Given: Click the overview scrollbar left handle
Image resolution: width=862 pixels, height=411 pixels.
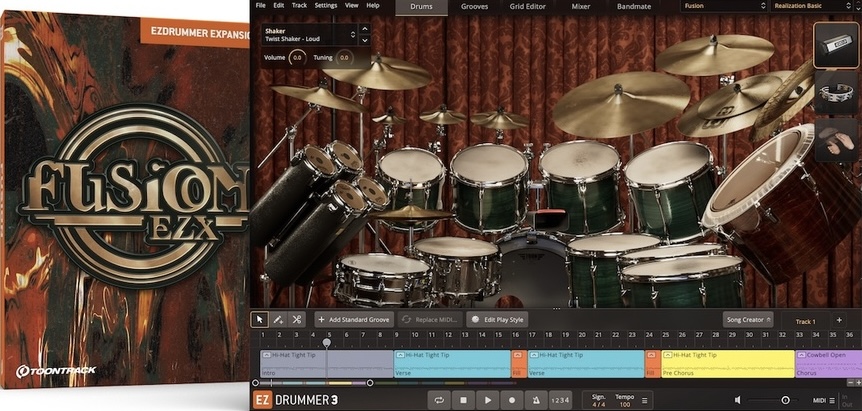Looking at the screenshot, I should pos(255,383).
